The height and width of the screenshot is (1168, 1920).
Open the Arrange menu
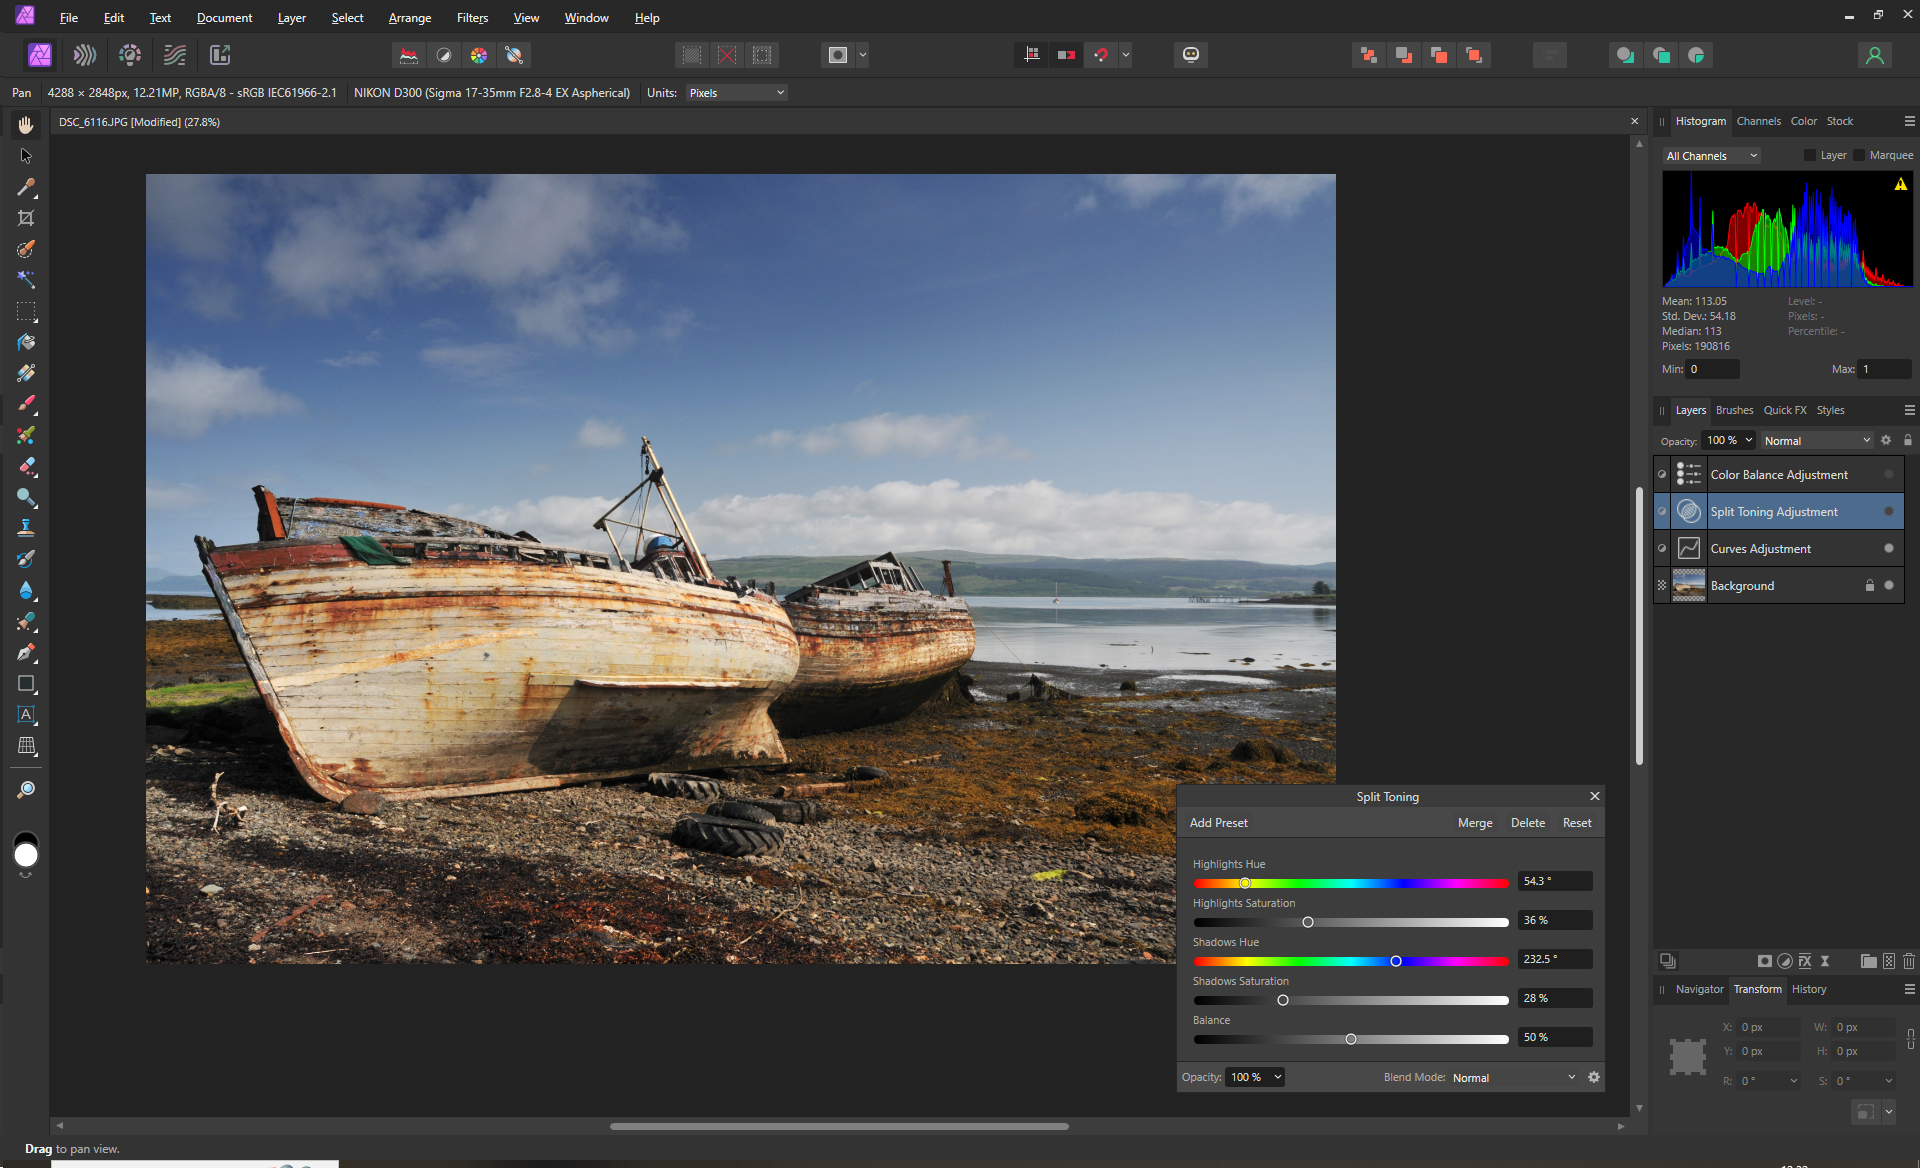(410, 18)
